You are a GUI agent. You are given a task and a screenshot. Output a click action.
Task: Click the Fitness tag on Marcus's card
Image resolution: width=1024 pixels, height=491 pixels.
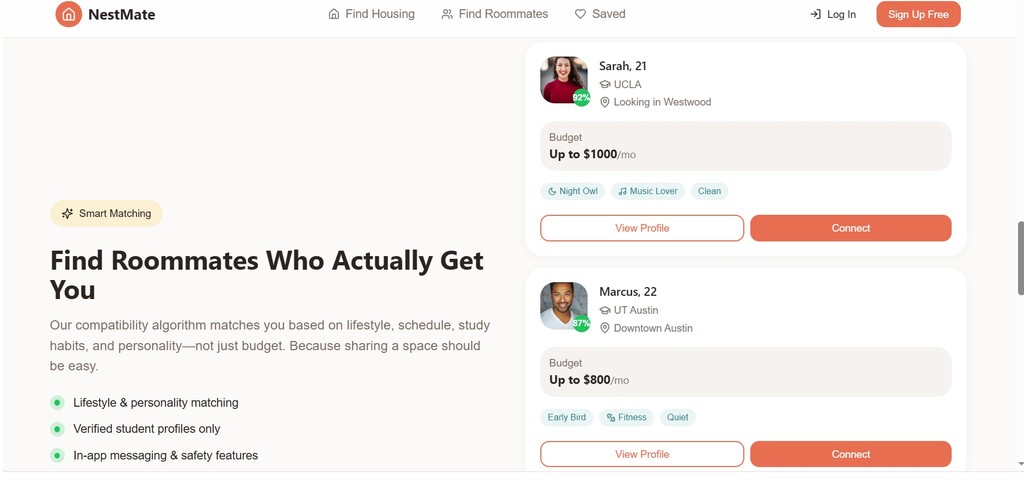pos(626,417)
